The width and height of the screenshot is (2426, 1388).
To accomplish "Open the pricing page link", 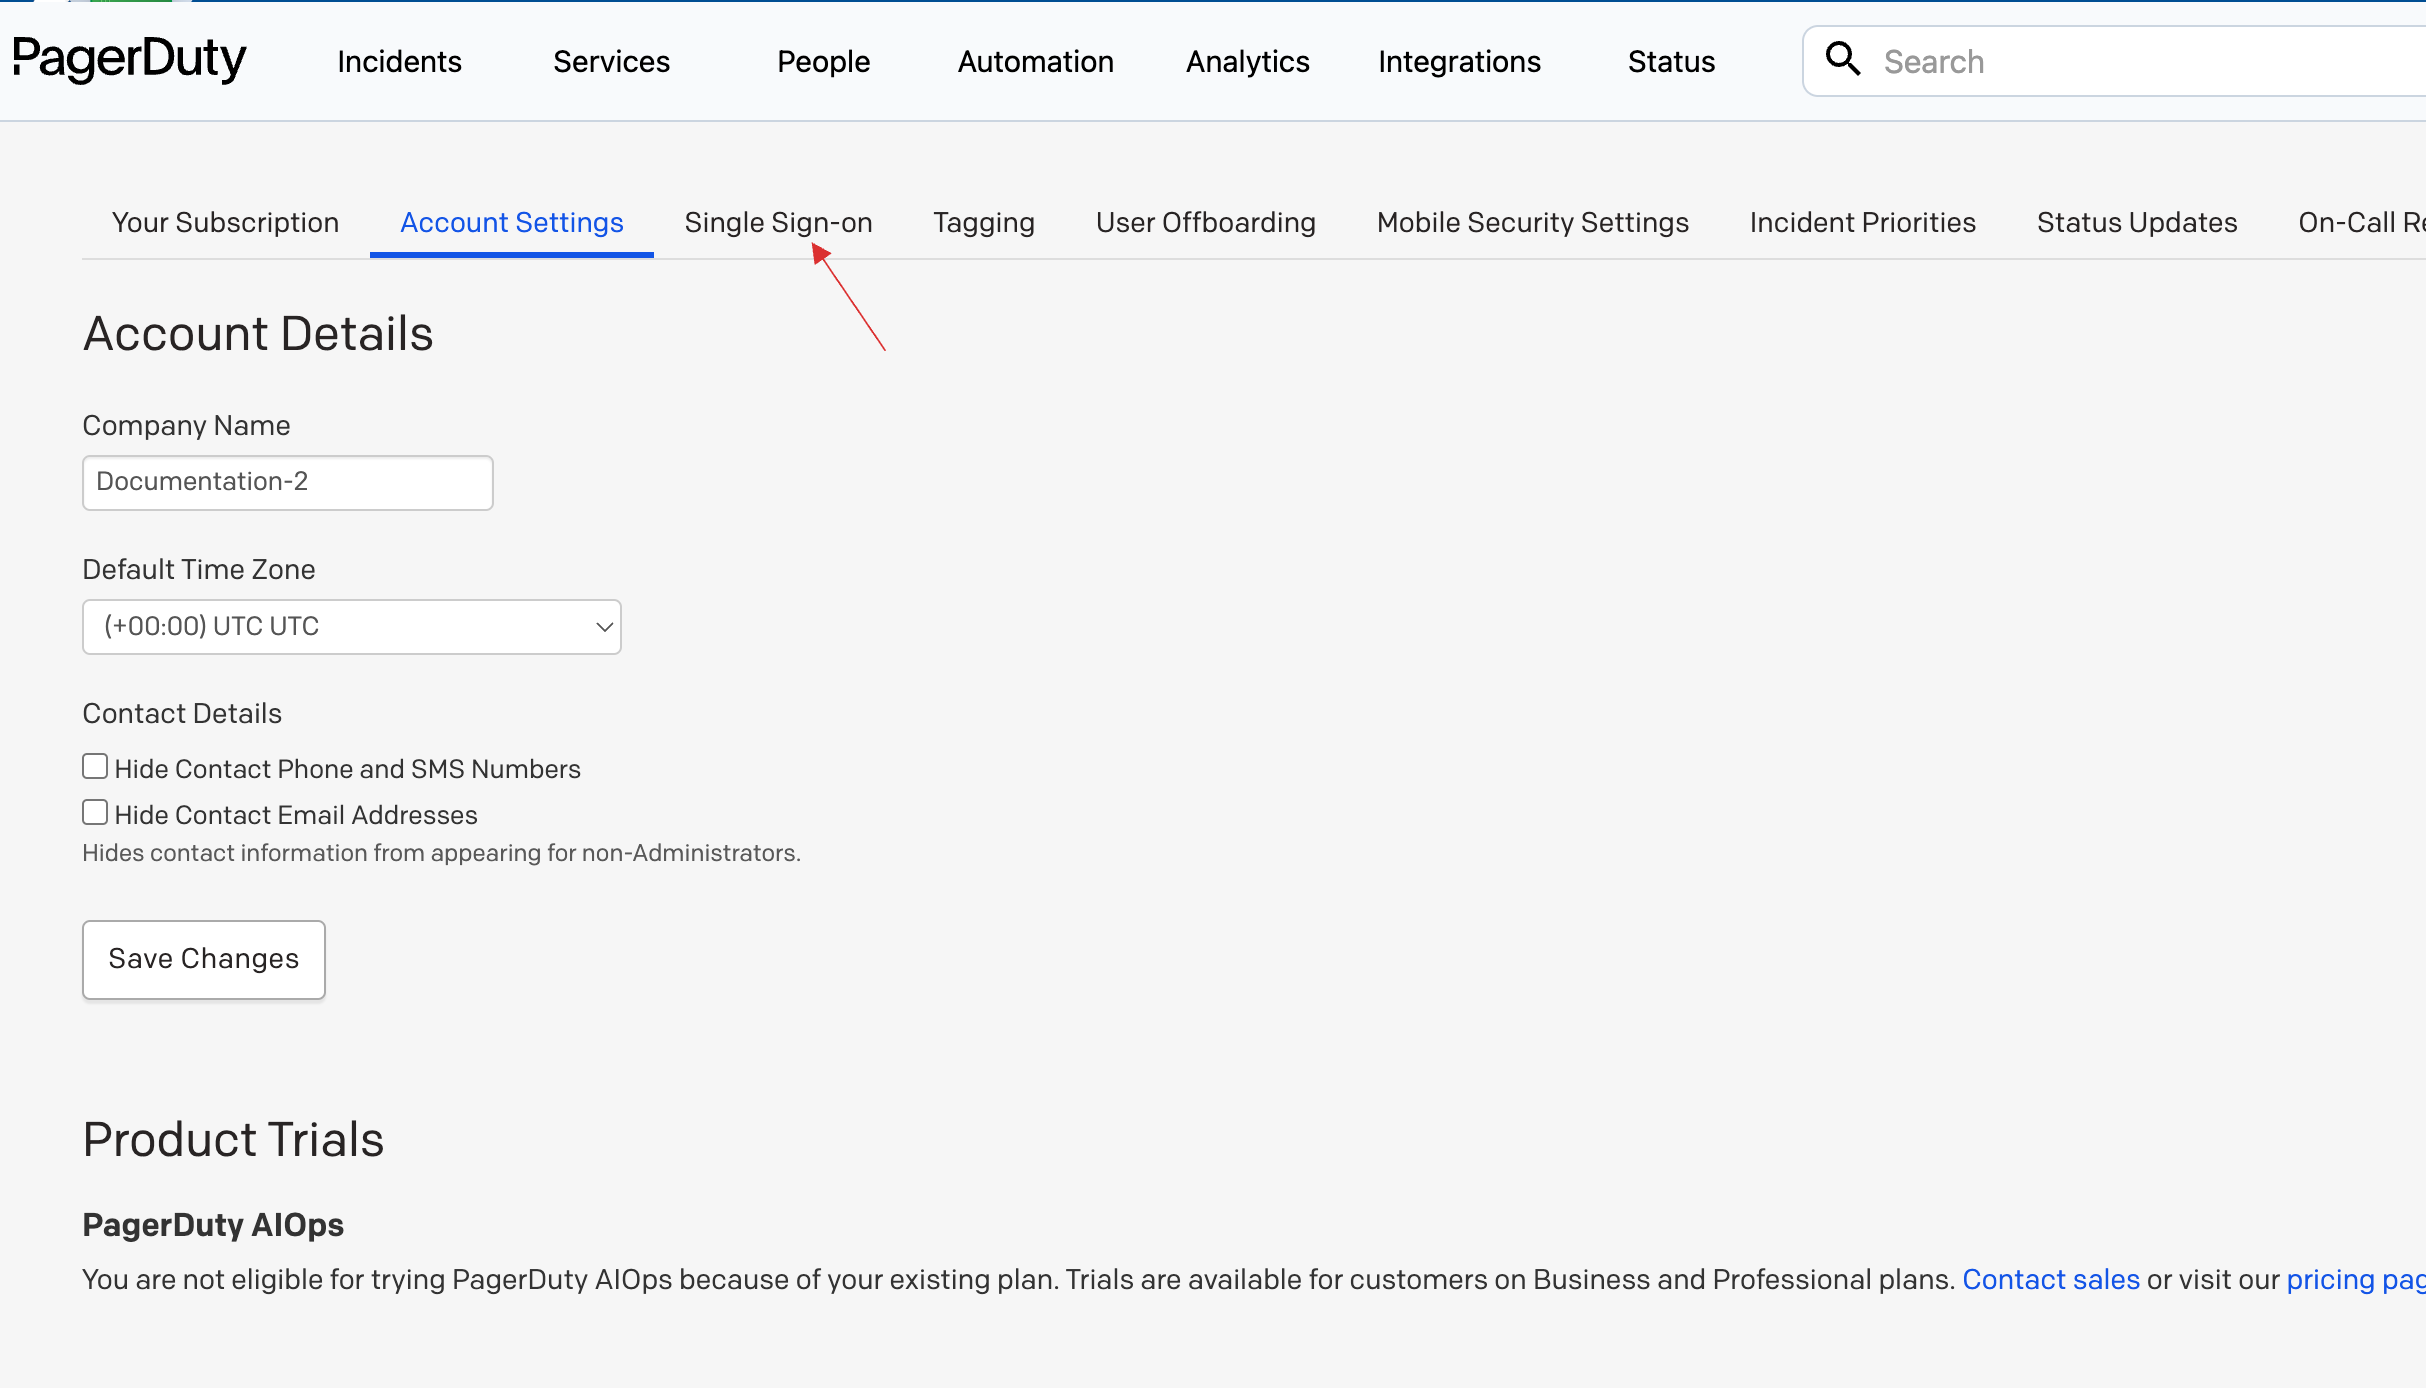I will click(2356, 1279).
